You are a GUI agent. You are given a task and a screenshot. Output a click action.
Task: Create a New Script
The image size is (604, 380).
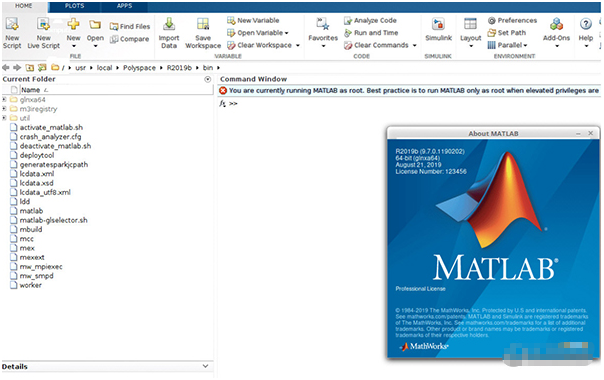coord(12,33)
